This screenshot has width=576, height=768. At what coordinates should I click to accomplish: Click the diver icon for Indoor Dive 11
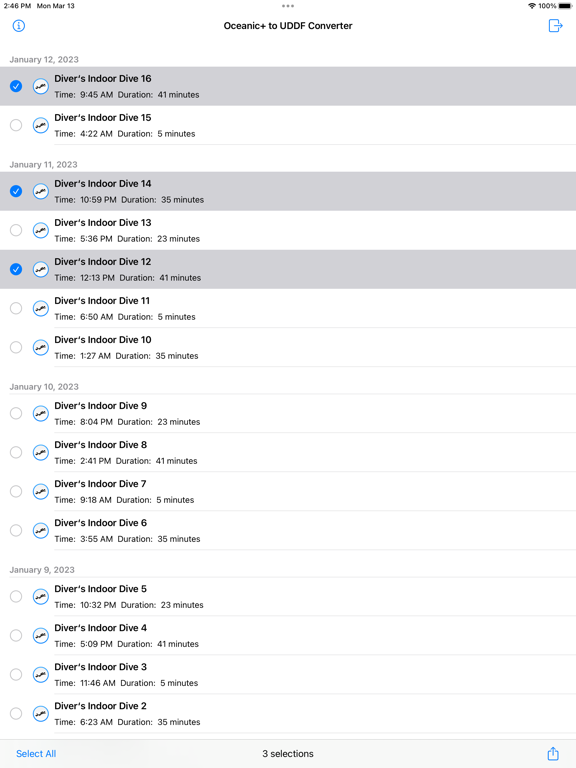click(x=41, y=309)
